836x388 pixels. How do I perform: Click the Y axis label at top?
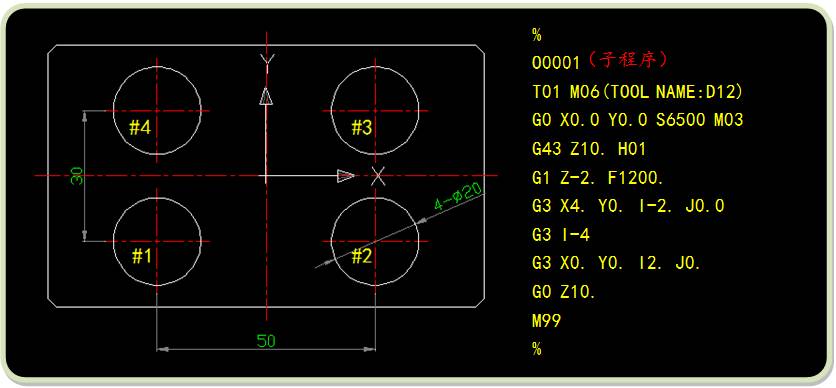266,60
